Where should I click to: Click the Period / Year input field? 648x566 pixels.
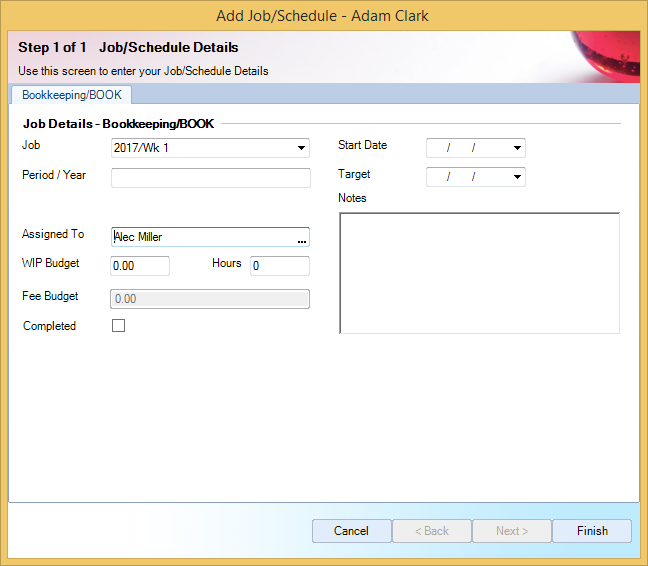point(211,178)
